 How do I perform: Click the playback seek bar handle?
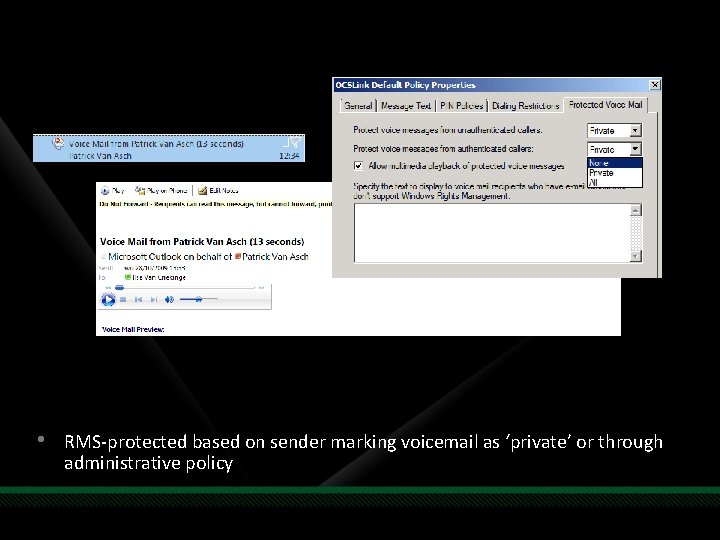119,288
